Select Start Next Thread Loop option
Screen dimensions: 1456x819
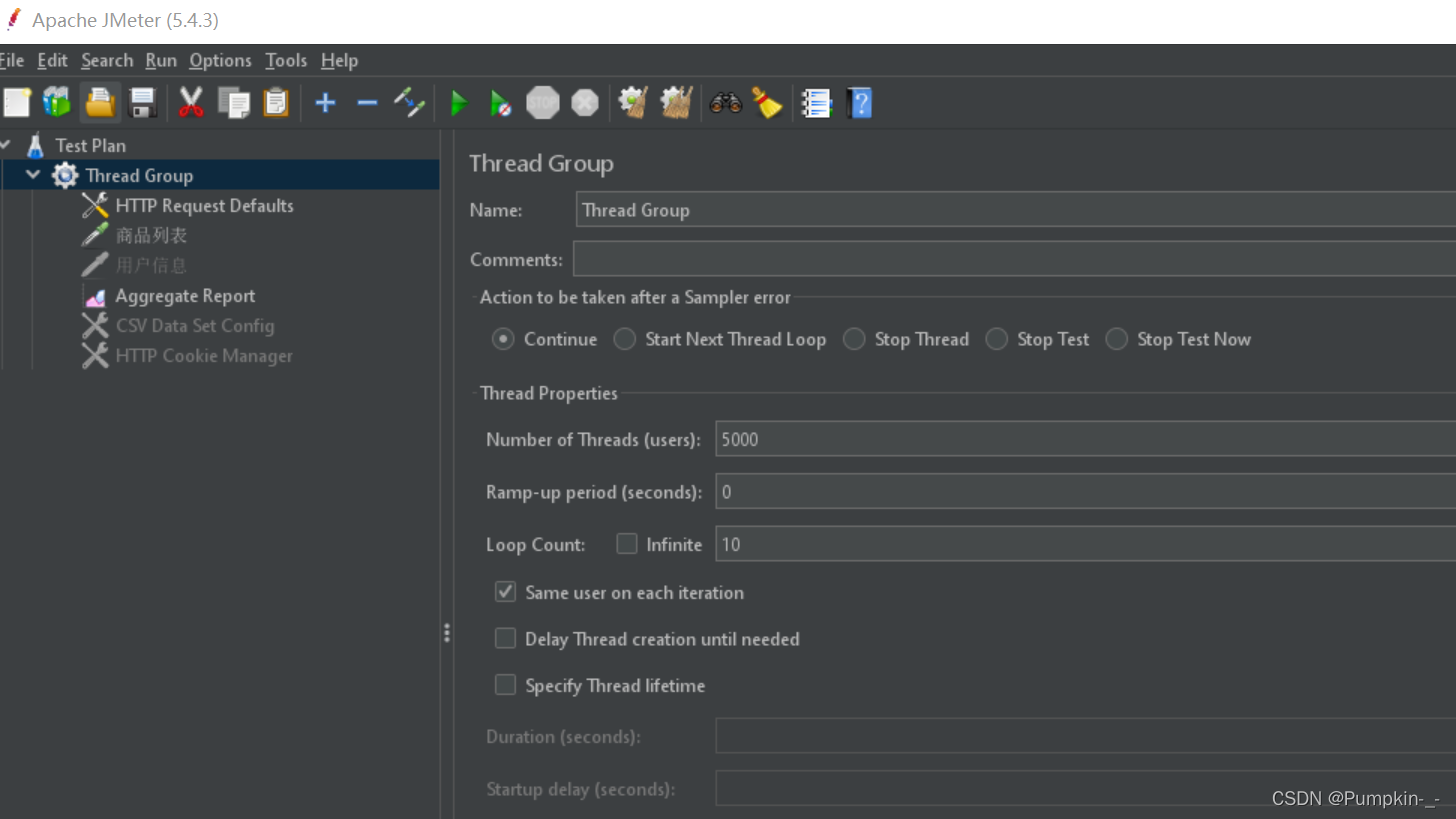pos(625,339)
